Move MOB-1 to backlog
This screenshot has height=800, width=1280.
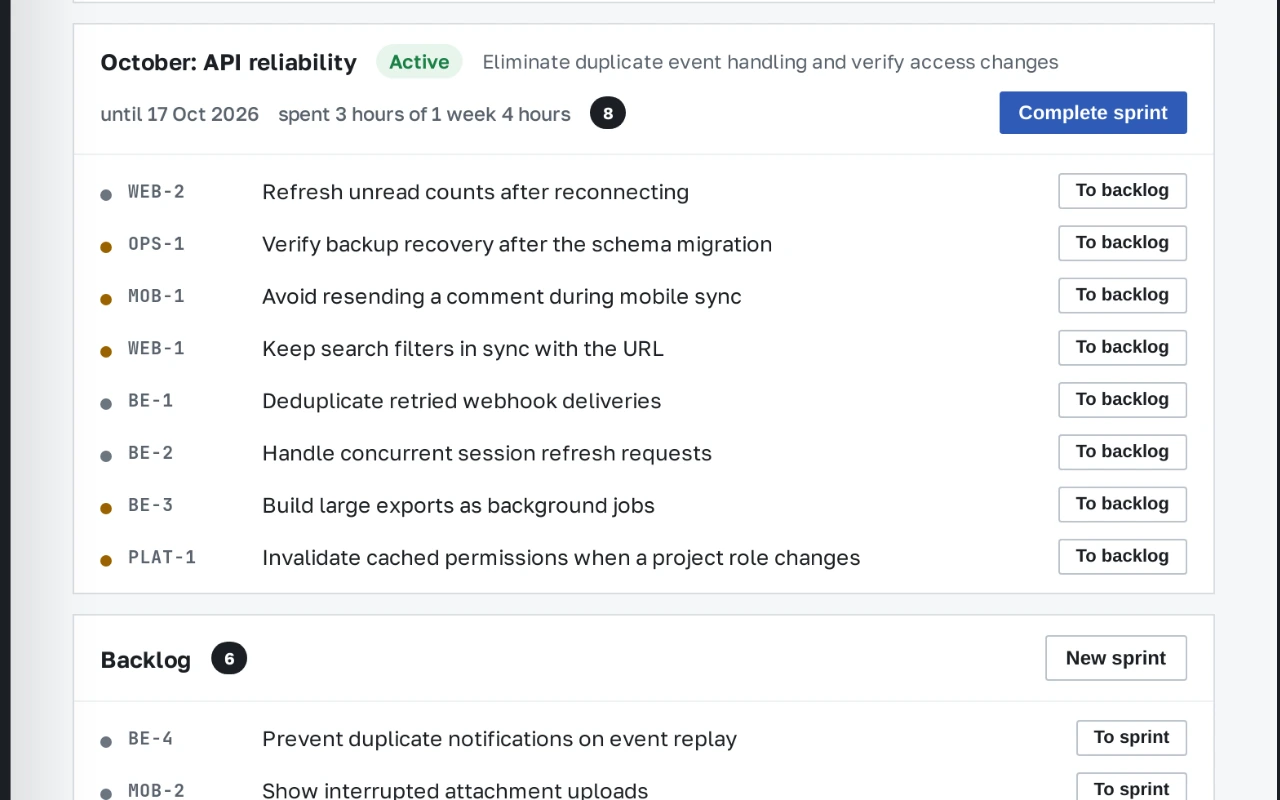coord(1122,295)
